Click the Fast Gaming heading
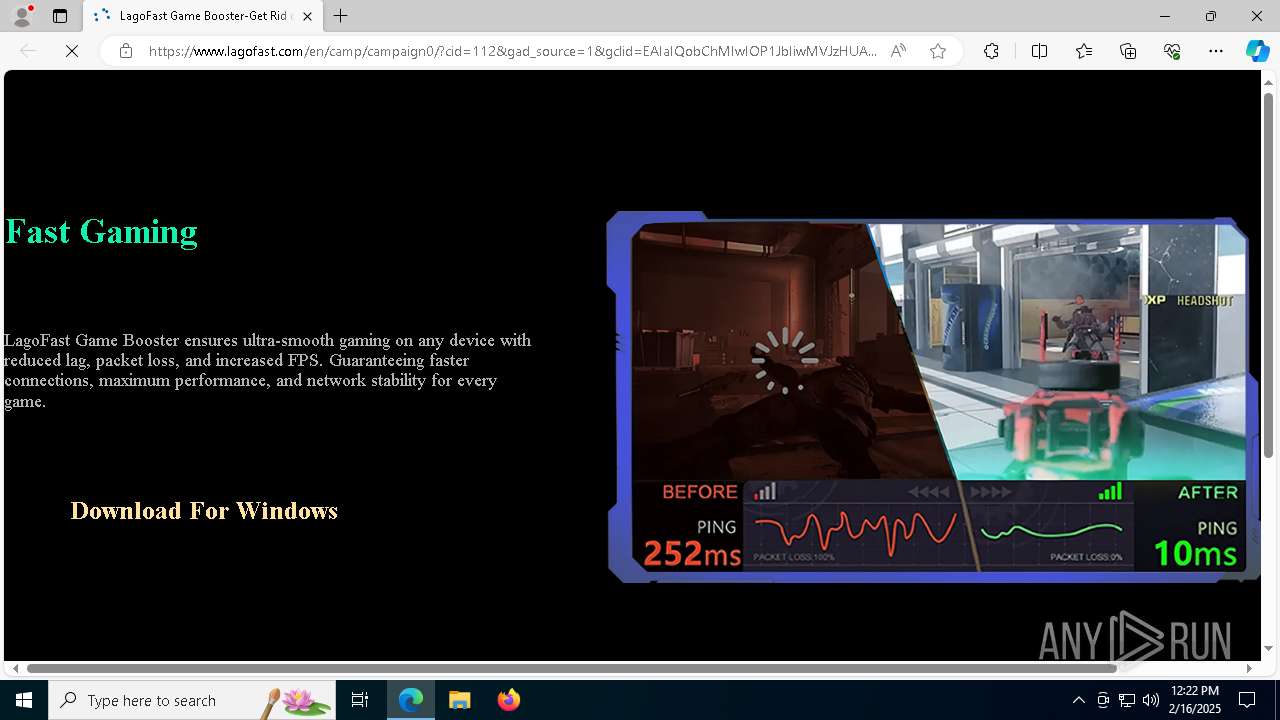Image resolution: width=1280 pixels, height=720 pixels. click(101, 231)
